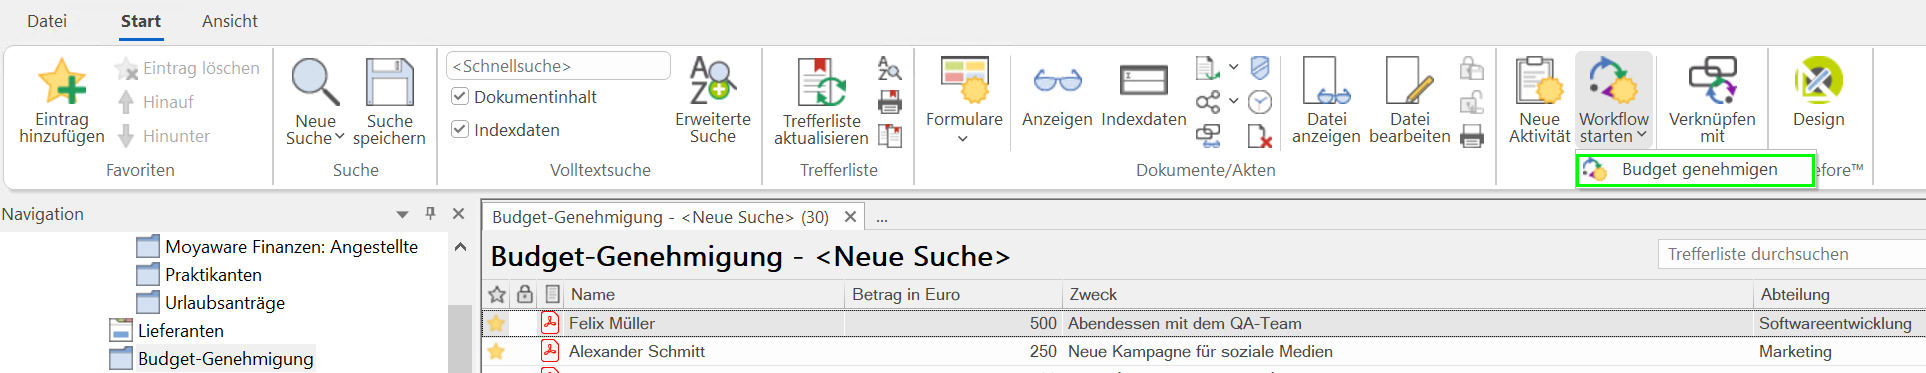Click the locked file checkout icon

pos(1472,68)
